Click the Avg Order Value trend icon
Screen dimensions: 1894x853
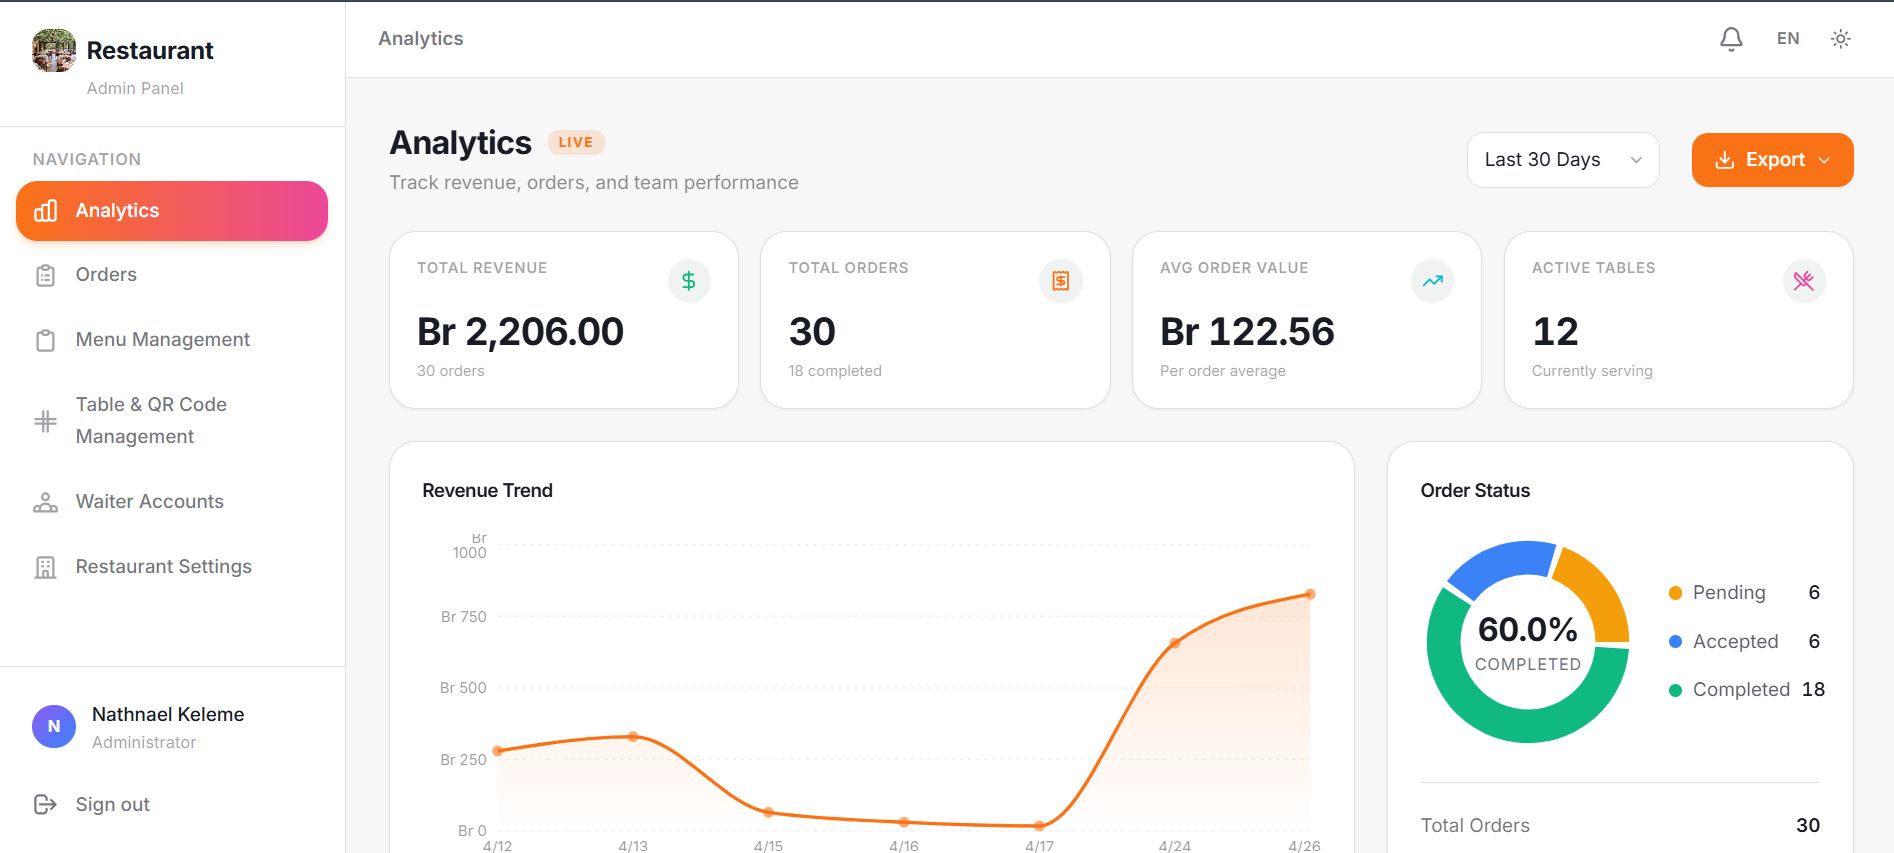1433,281
